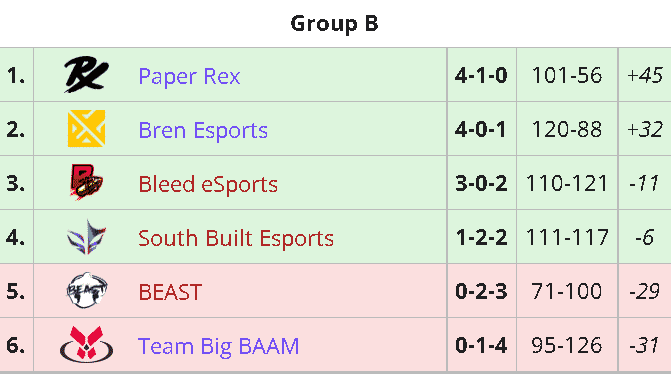Screen dimensions: 671x374
Task: Click Bleed eSports' 110-121 round score
Action: (567, 183)
